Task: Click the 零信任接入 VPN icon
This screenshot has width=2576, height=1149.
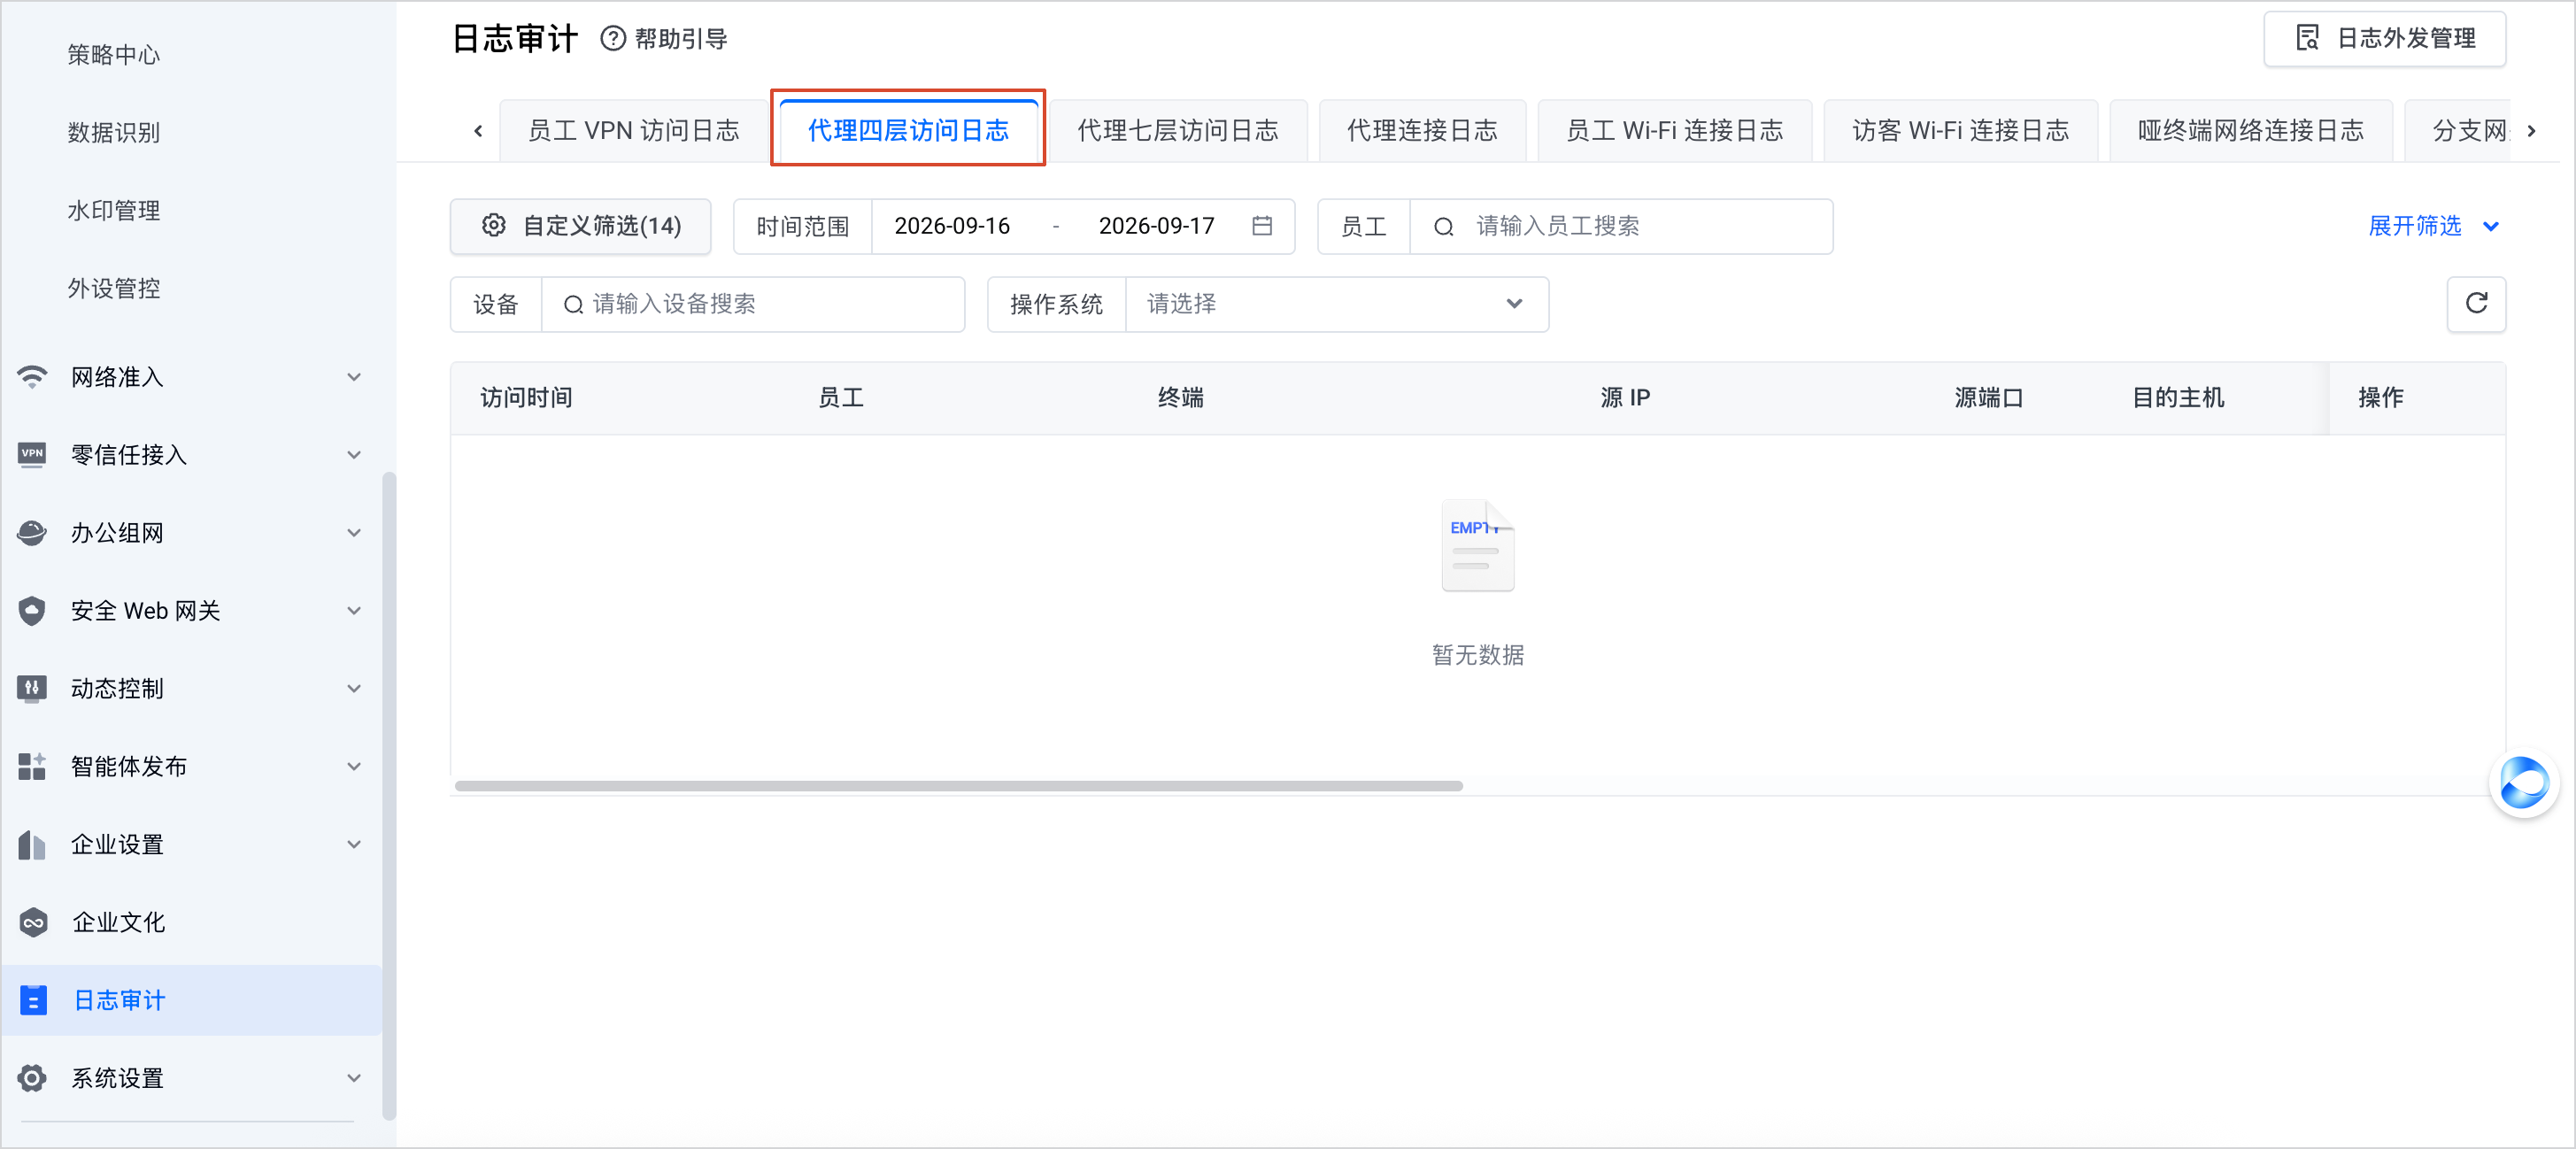Action: pyautogui.click(x=32, y=455)
